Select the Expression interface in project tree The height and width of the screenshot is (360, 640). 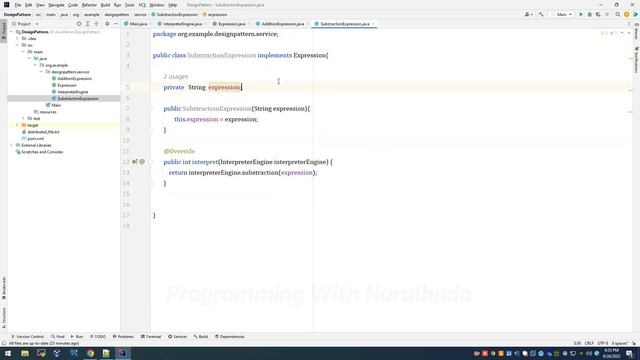pyautogui.click(x=67, y=85)
